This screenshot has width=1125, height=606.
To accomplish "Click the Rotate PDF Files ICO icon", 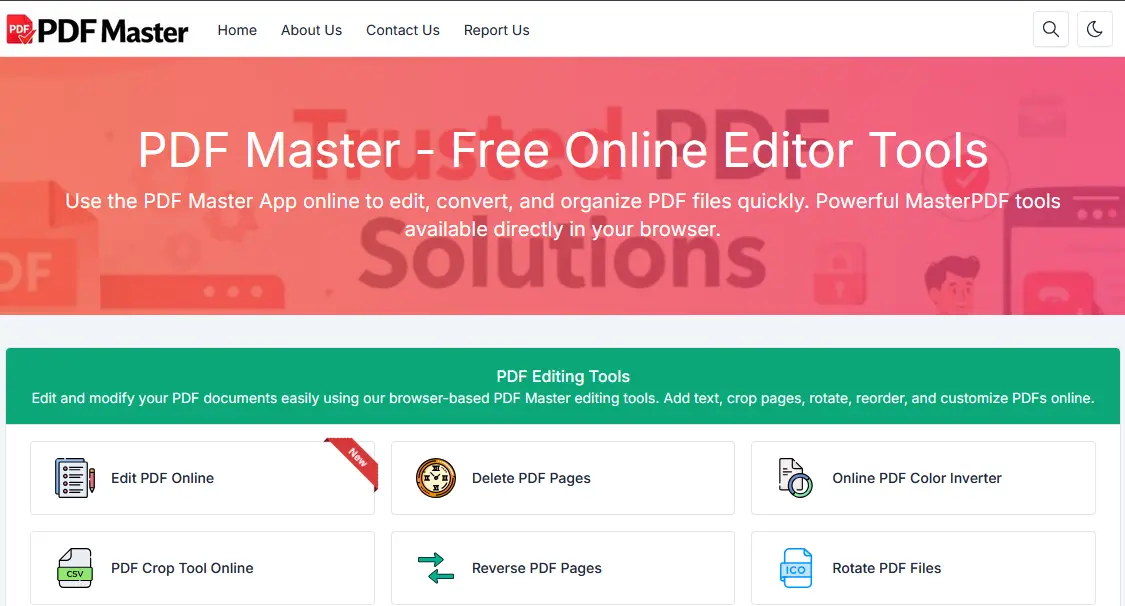I will pyautogui.click(x=796, y=568).
